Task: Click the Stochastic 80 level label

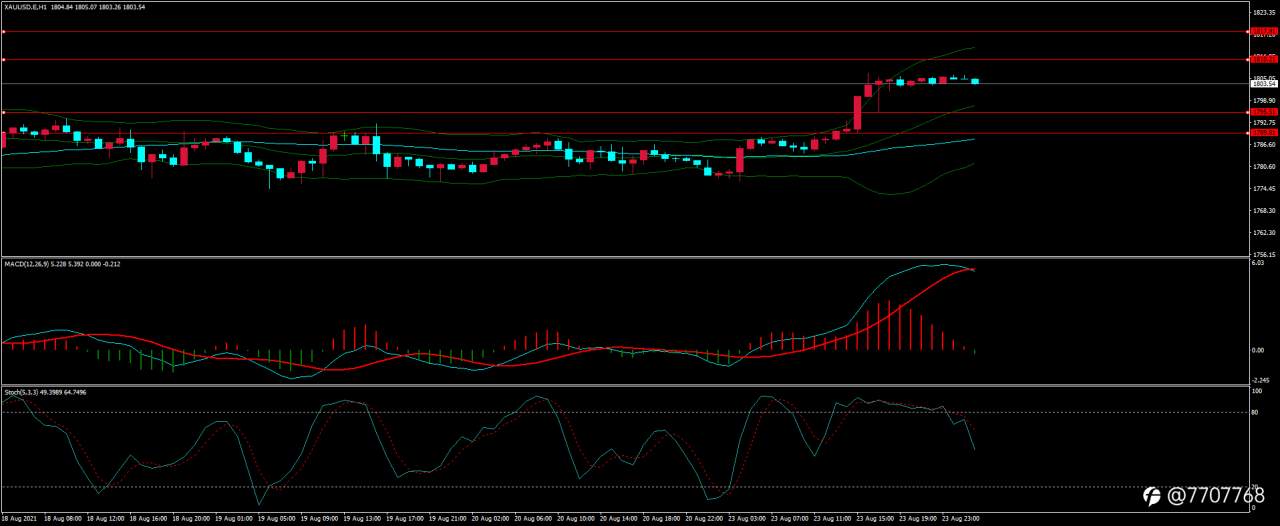Action: pos(1256,412)
